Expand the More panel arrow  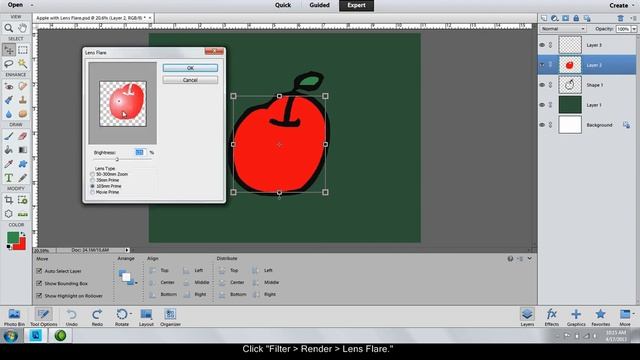[633, 314]
